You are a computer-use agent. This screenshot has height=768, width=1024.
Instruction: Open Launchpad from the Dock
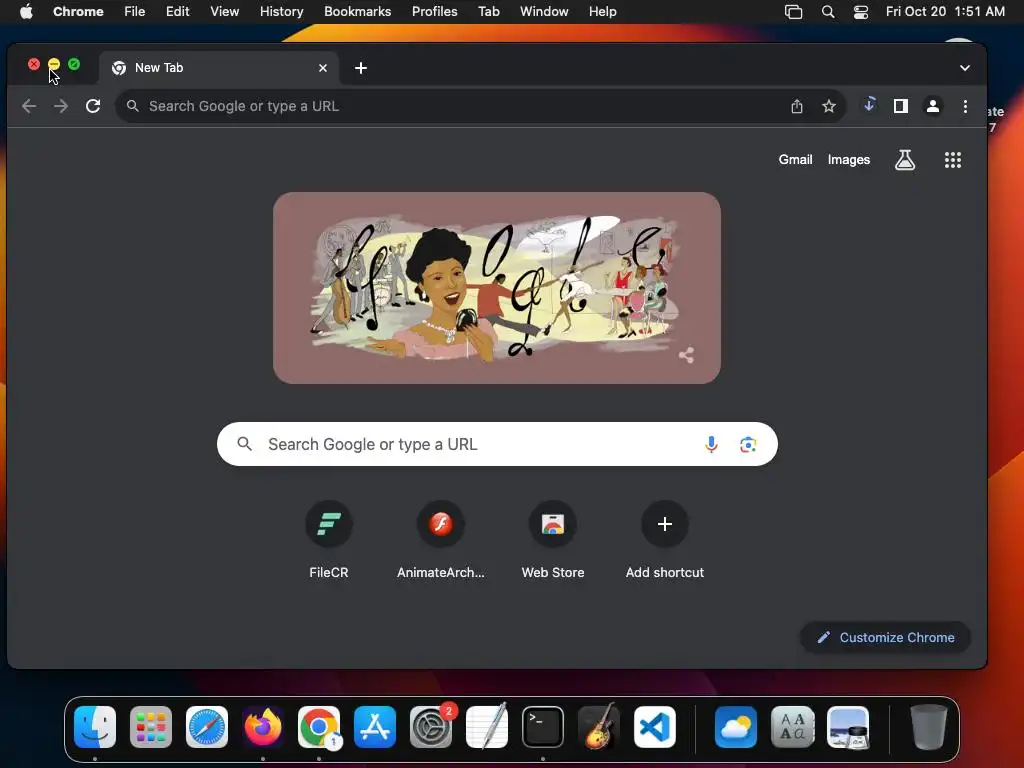[151, 727]
